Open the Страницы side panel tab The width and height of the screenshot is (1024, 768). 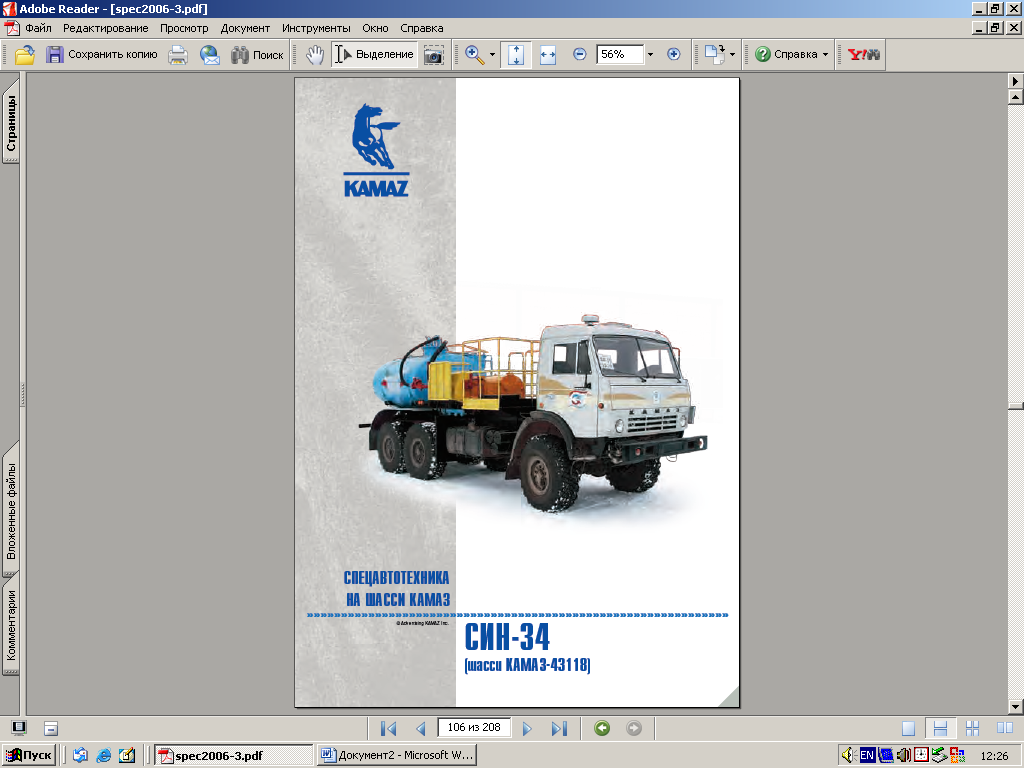tap(11, 122)
